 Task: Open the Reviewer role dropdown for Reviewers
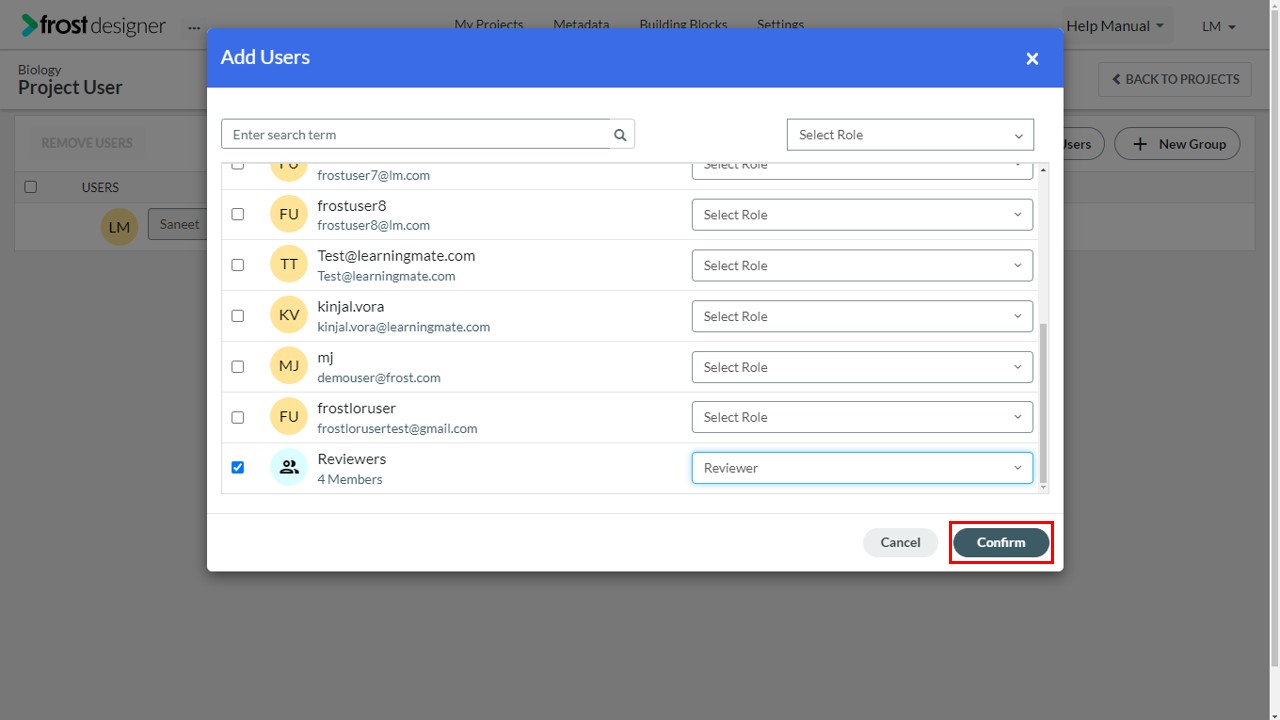tap(862, 468)
